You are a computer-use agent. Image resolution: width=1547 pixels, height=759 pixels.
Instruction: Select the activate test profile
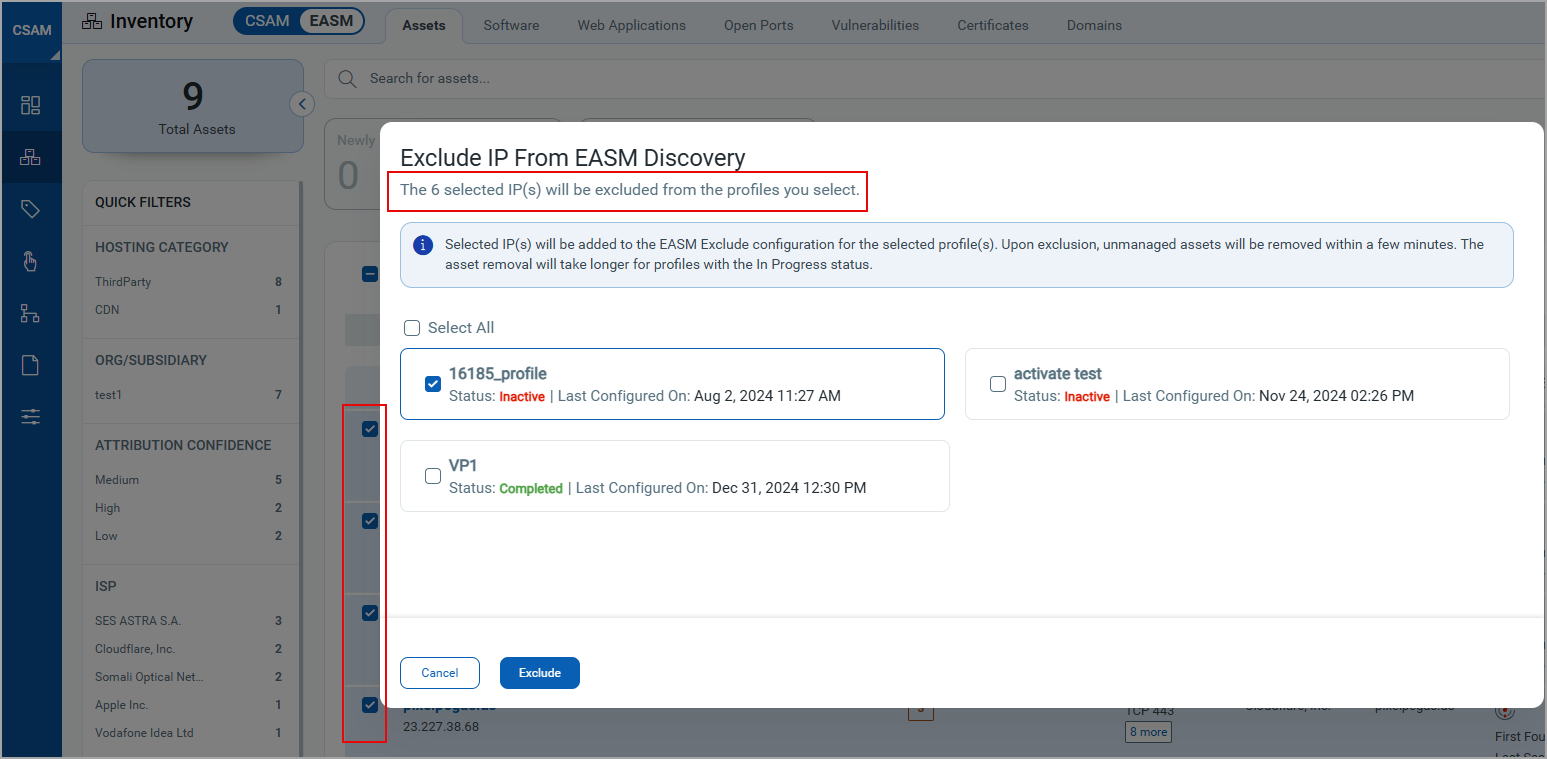click(x=997, y=384)
